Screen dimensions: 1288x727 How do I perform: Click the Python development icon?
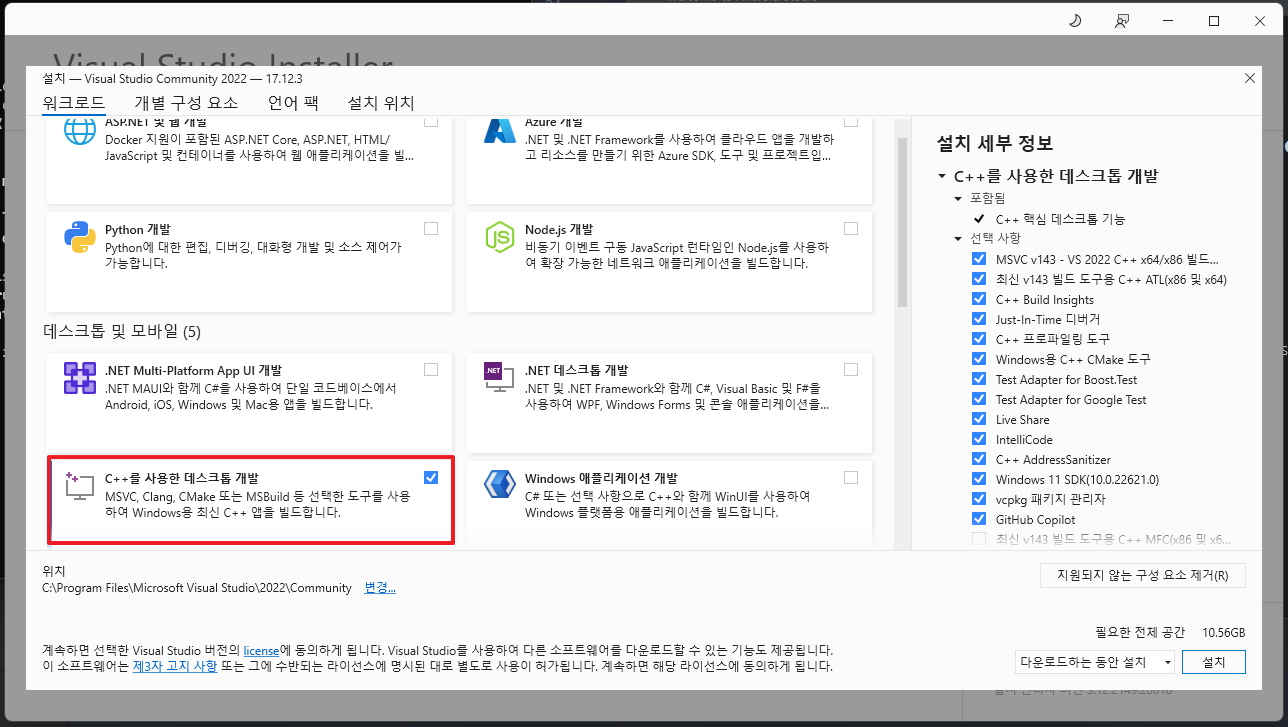click(80, 237)
